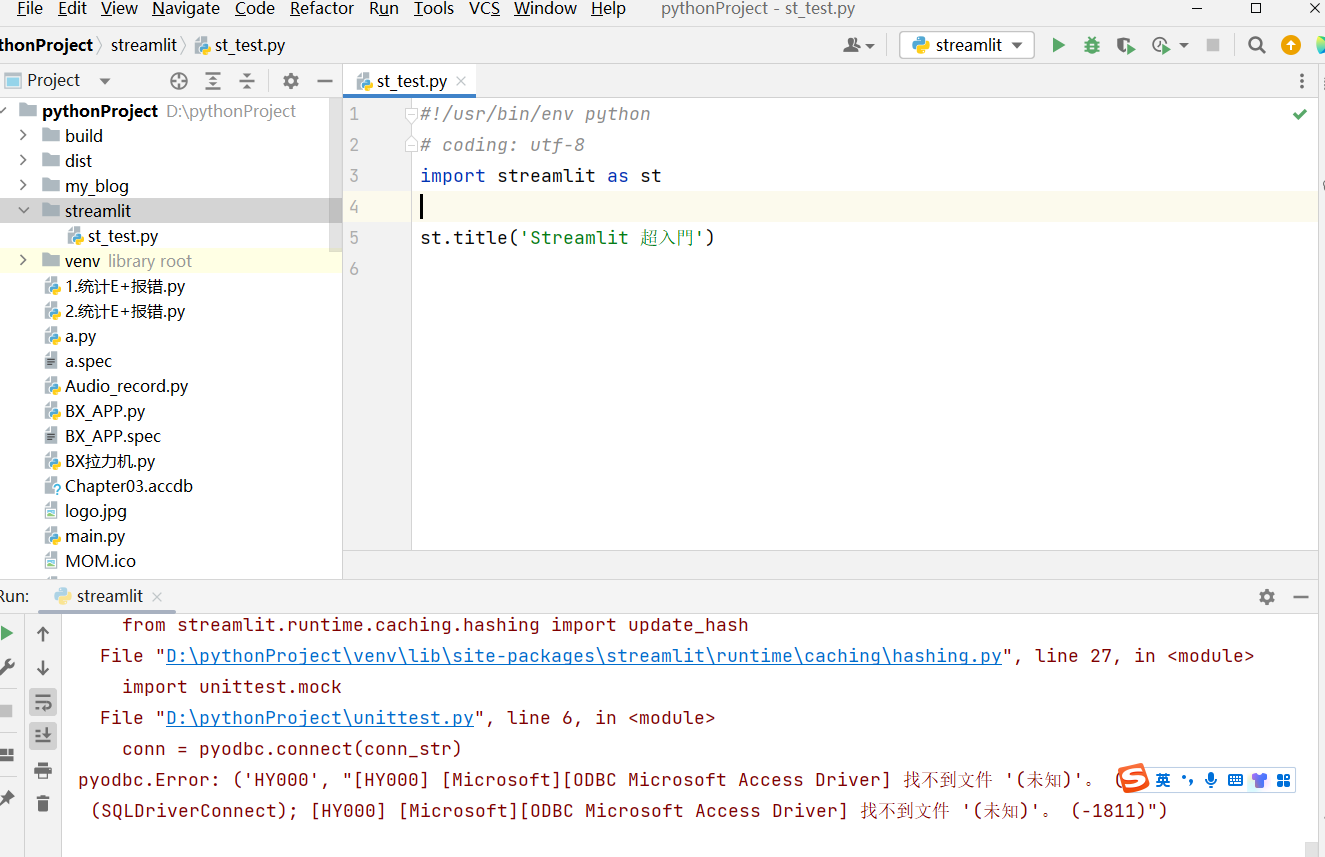Viewport: 1325px width, 857px height.
Task: Toggle scroll to end in console
Action: pos(43,736)
